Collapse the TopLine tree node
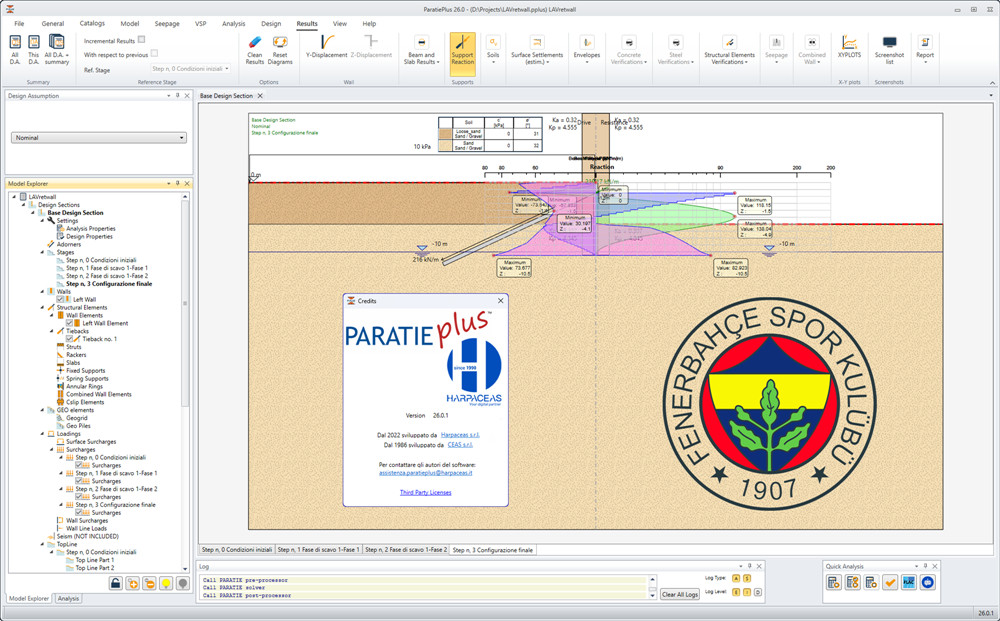Image resolution: width=1000 pixels, height=621 pixels. (43, 544)
